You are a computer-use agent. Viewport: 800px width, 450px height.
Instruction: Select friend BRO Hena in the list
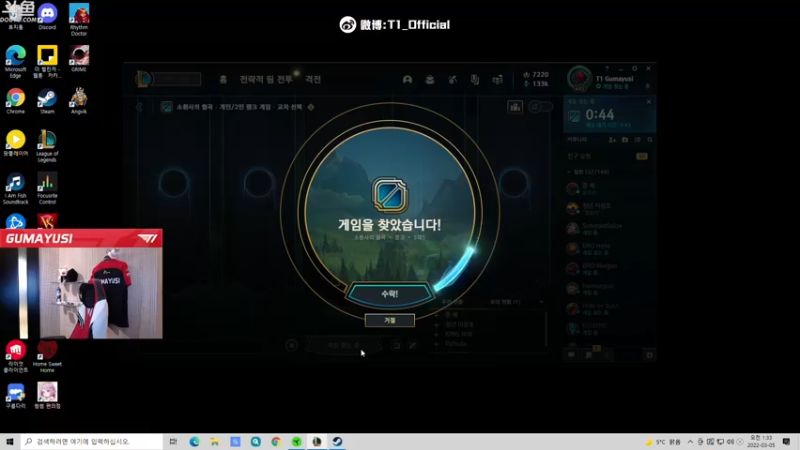click(x=608, y=249)
